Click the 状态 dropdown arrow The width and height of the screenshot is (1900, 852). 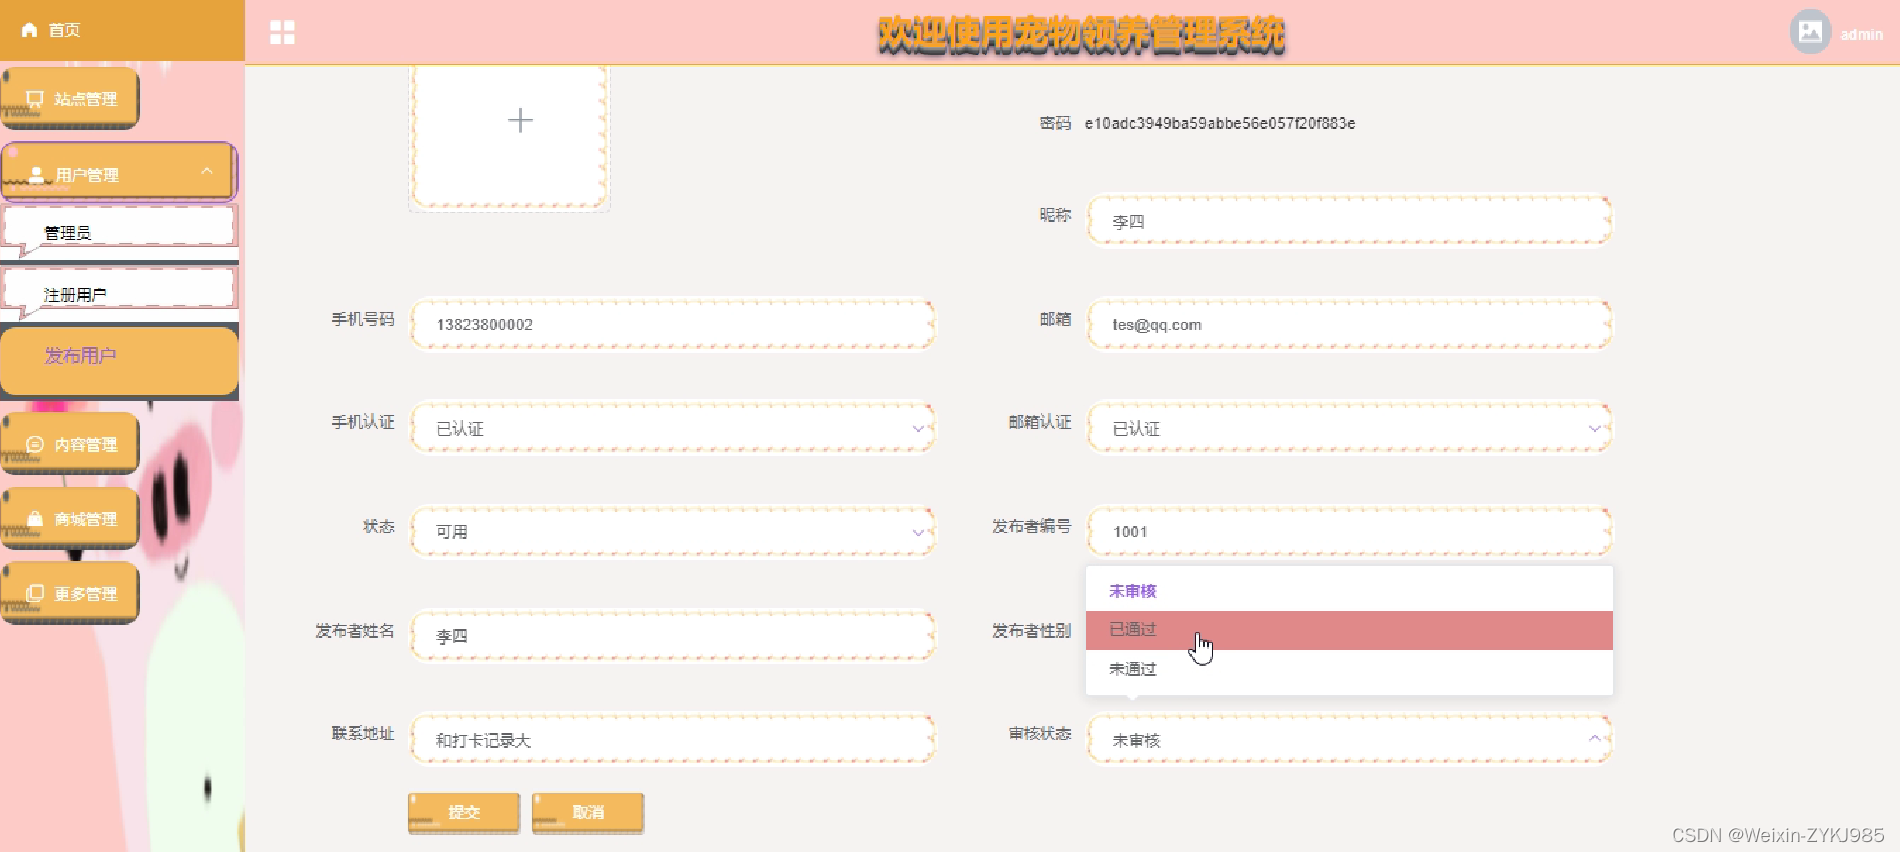pos(918,533)
